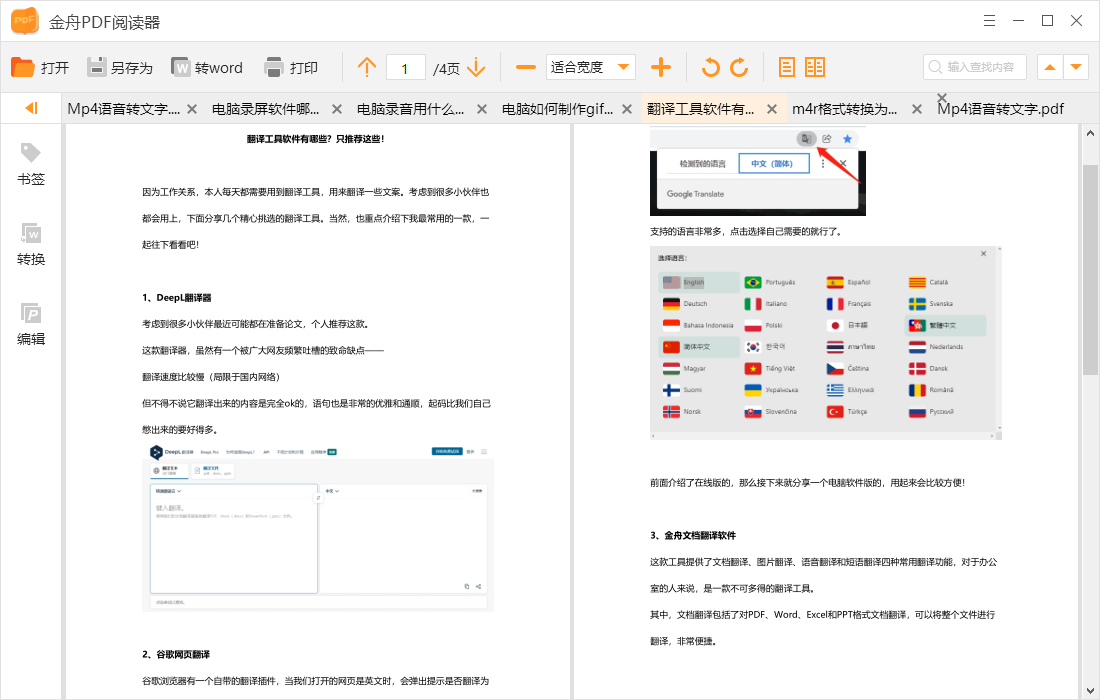Close the Mp4语音转文字.pdf tab
Viewport: 1100px width, 700px height.
click(x=942, y=97)
